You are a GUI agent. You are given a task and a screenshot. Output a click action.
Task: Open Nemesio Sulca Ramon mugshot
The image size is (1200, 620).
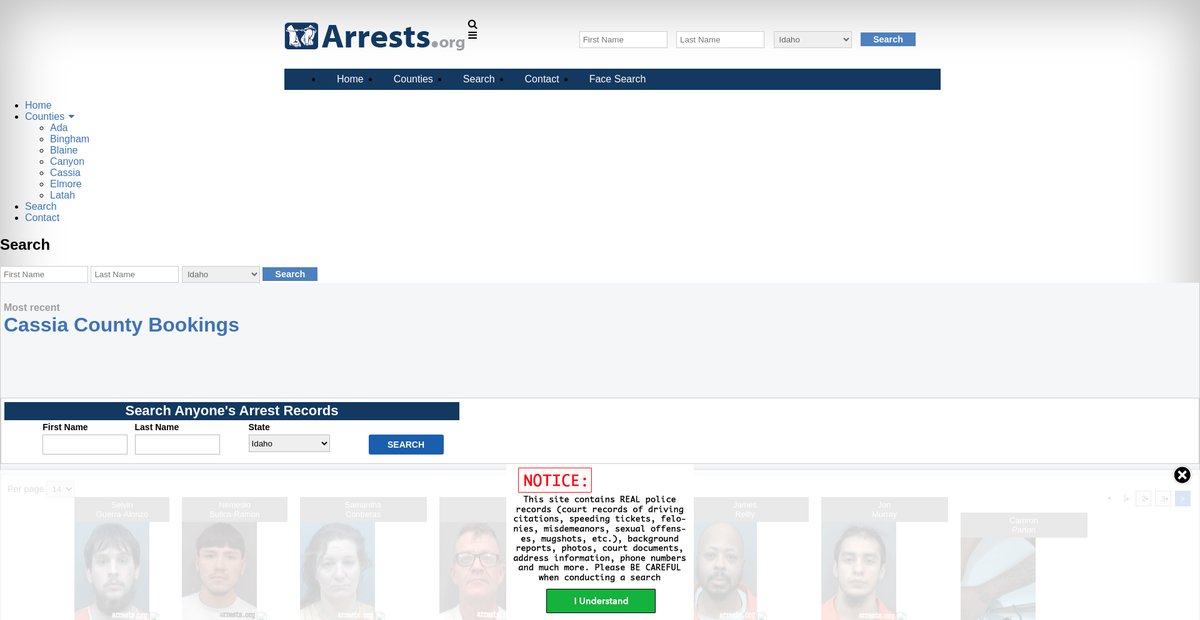[x=219, y=571]
